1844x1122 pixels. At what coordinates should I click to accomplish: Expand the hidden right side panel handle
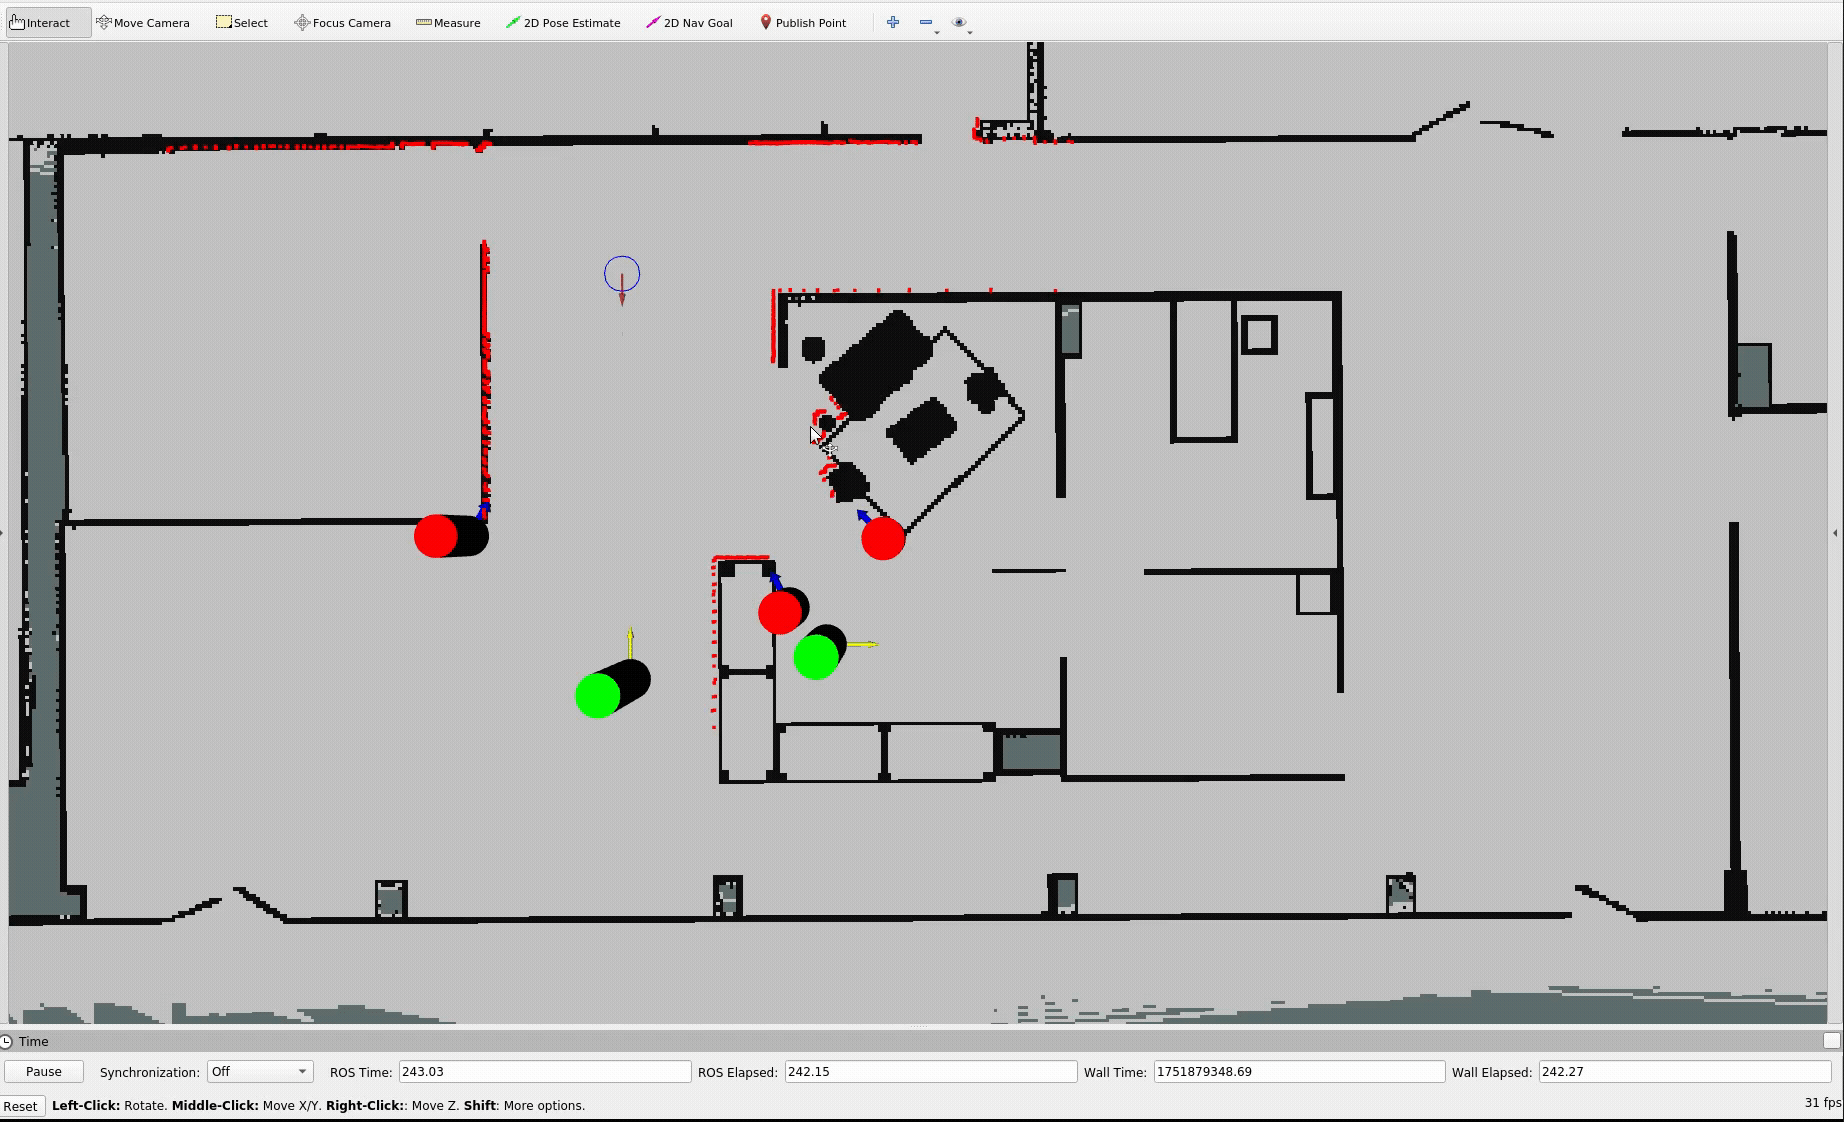(x=1835, y=533)
